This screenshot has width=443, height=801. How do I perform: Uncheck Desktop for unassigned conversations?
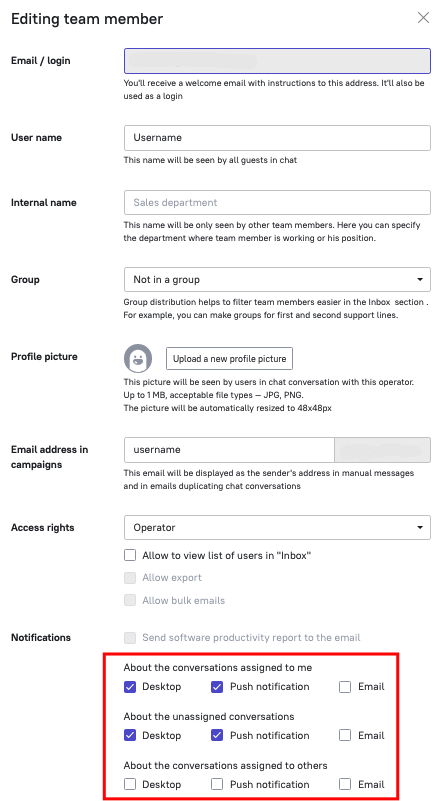point(130,736)
